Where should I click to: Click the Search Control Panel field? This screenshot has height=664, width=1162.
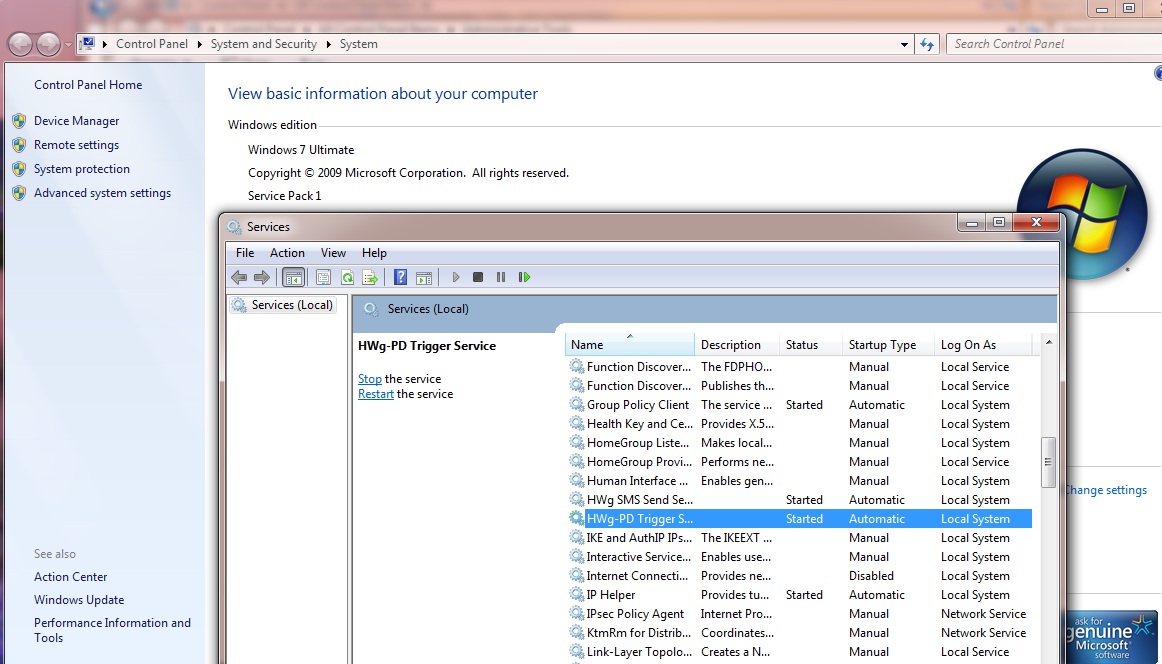tap(1054, 44)
